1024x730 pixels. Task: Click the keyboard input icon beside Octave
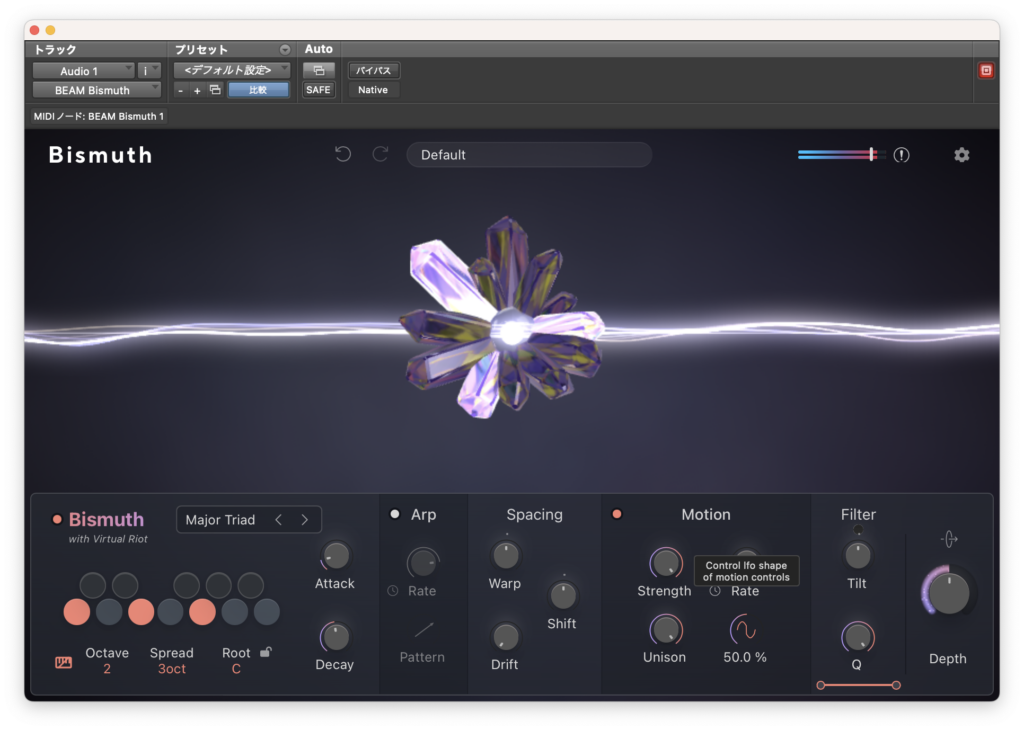tap(63, 662)
